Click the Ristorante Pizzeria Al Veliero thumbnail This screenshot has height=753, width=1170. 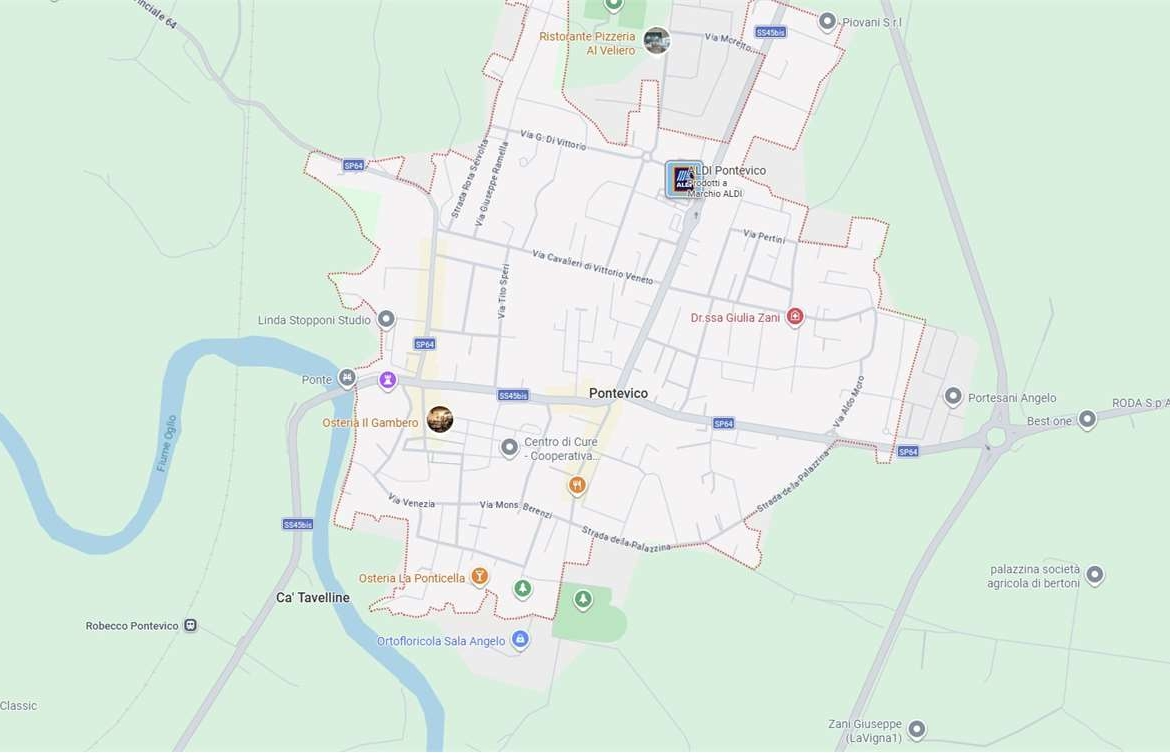click(x=657, y=40)
